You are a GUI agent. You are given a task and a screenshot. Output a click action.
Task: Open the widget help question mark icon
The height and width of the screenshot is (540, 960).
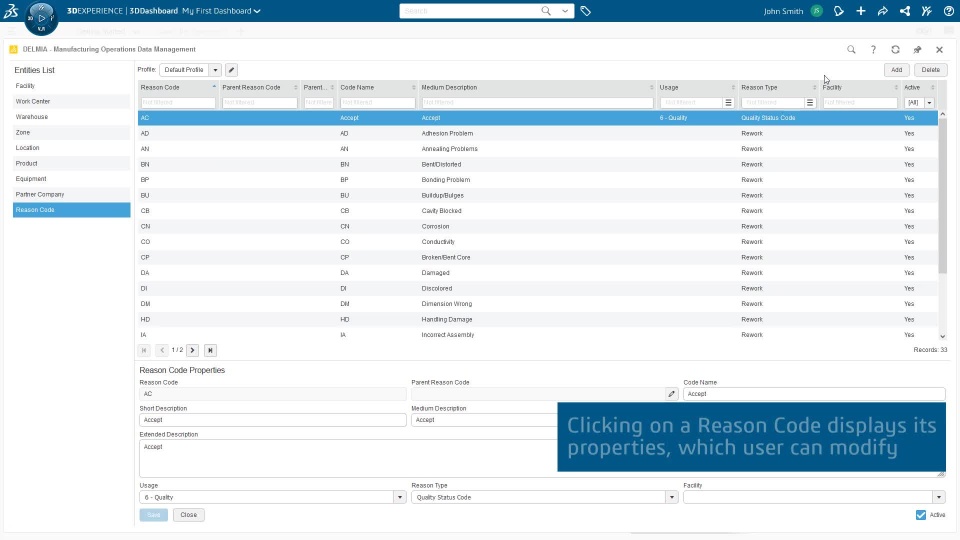pos(873,50)
